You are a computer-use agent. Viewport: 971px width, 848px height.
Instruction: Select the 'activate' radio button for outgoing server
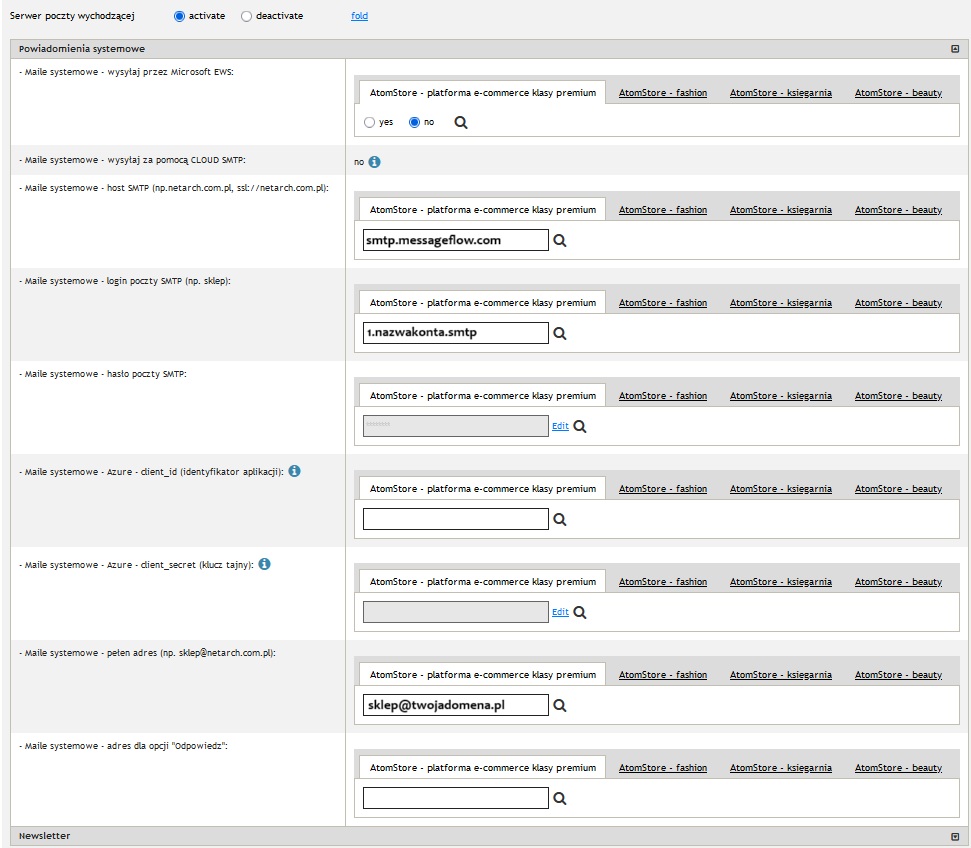(180, 16)
